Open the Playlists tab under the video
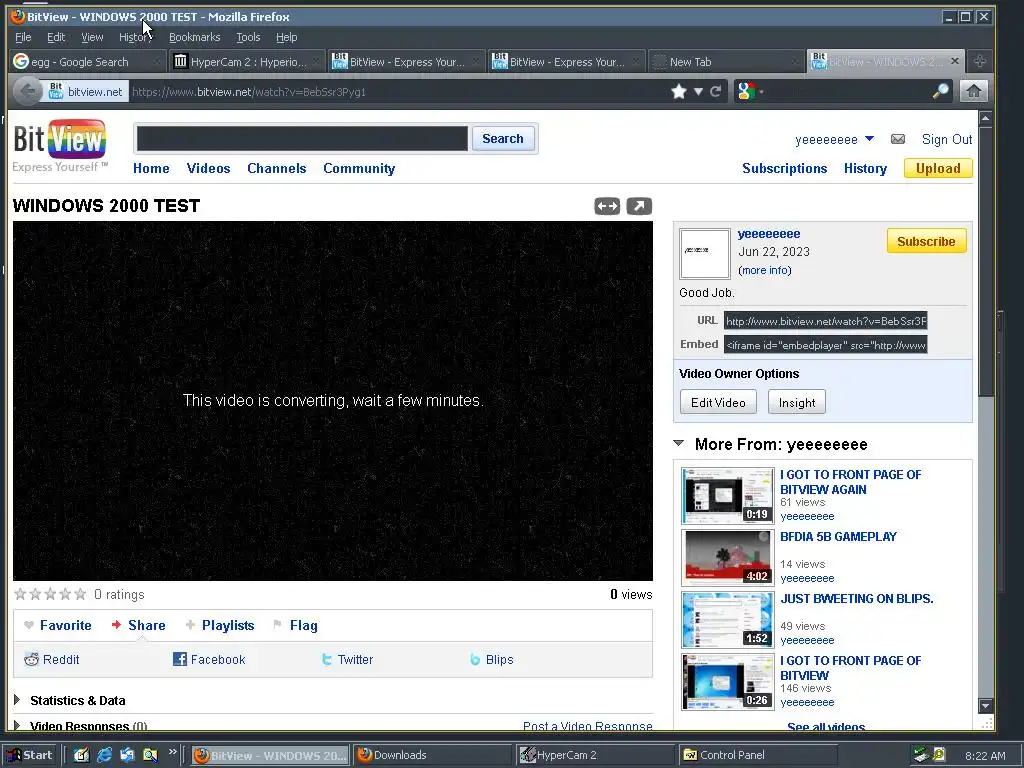Viewport: 1024px width, 768px height. coord(220,626)
